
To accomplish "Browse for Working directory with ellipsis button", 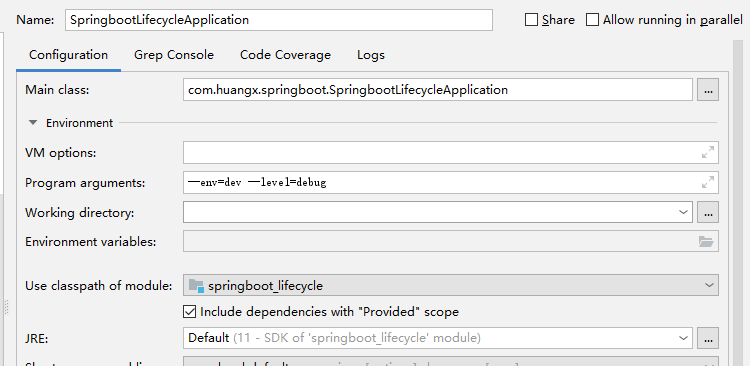I will tap(708, 212).
